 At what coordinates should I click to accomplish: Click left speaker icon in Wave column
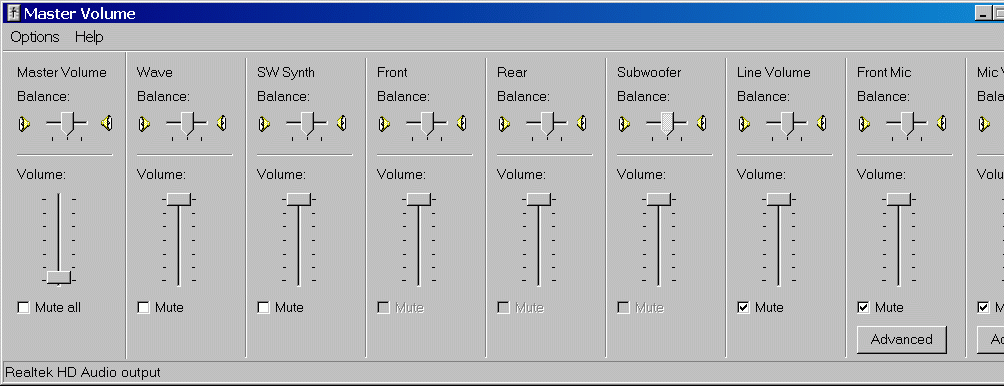pos(144,123)
